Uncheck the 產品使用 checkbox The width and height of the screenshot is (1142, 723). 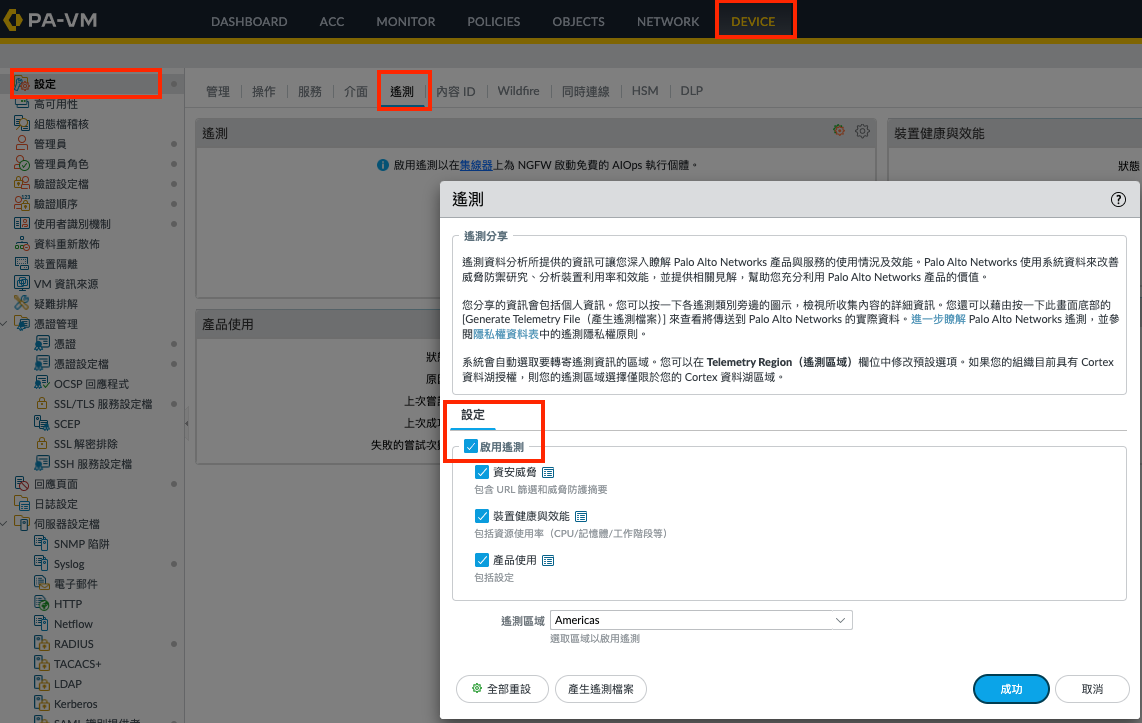(x=481, y=560)
